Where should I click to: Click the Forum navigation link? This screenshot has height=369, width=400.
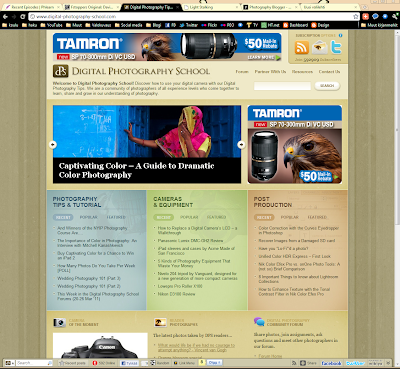[242, 72]
